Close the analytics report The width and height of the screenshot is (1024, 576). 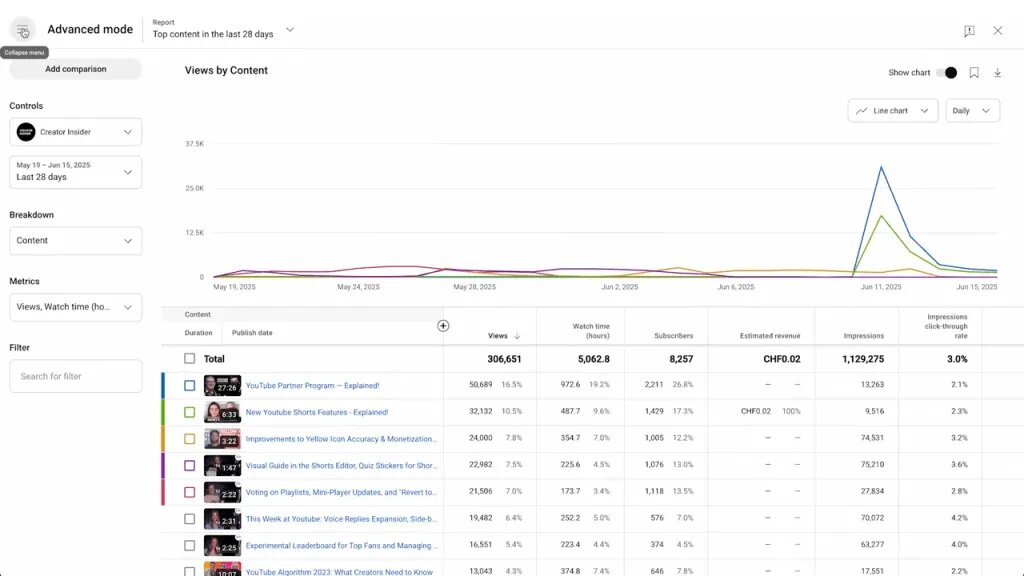[997, 31]
